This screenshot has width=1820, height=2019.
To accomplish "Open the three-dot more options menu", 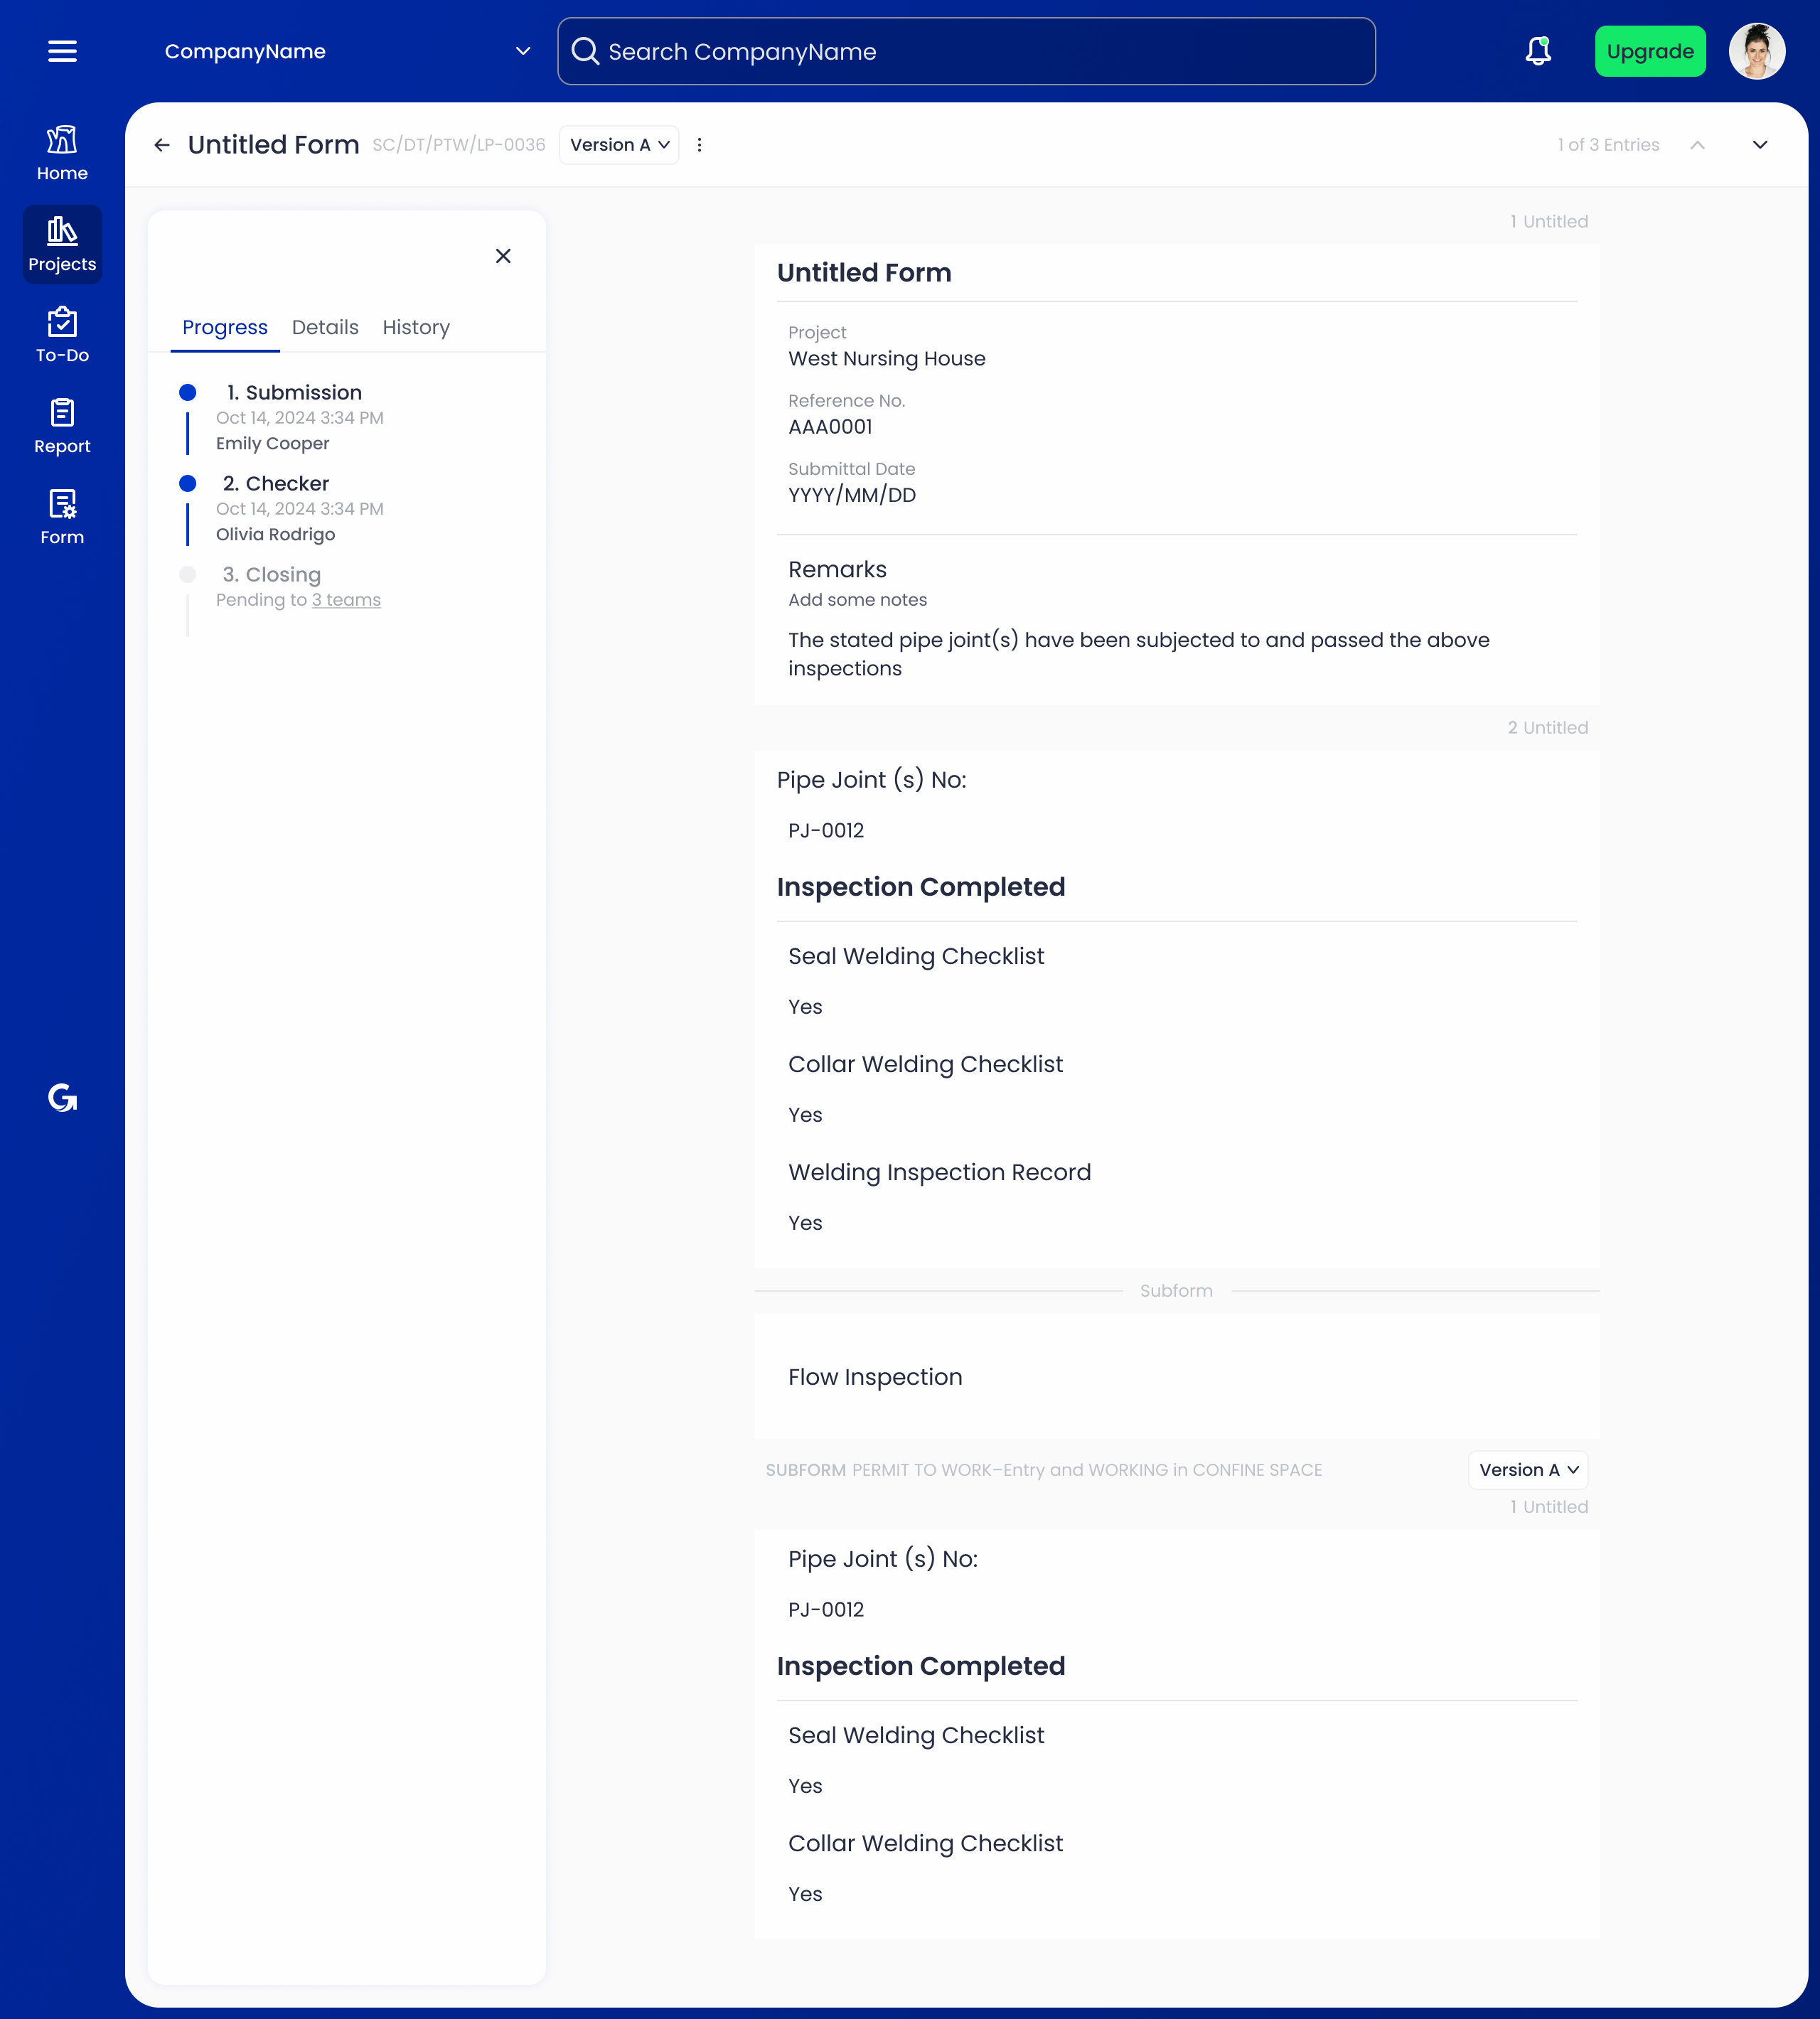I will [x=699, y=145].
